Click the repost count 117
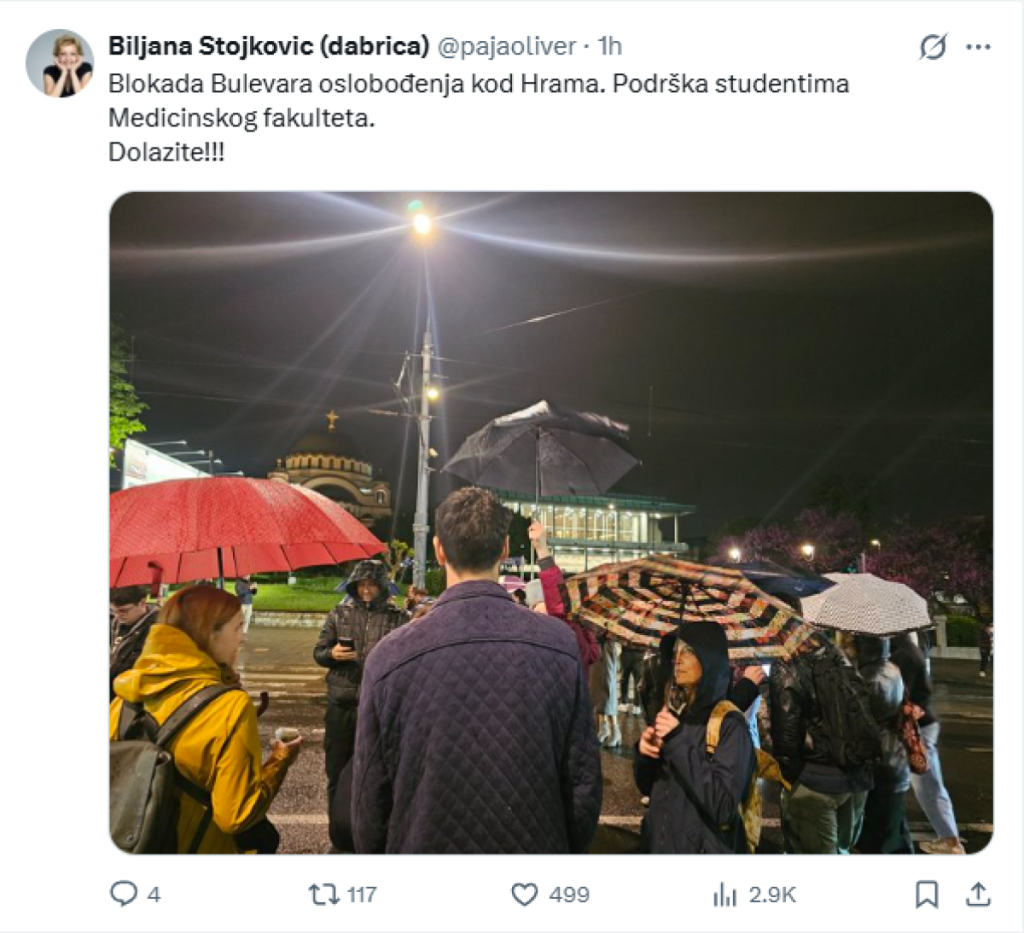This screenshot has height=933, width=1024. [x=360, y=894]
